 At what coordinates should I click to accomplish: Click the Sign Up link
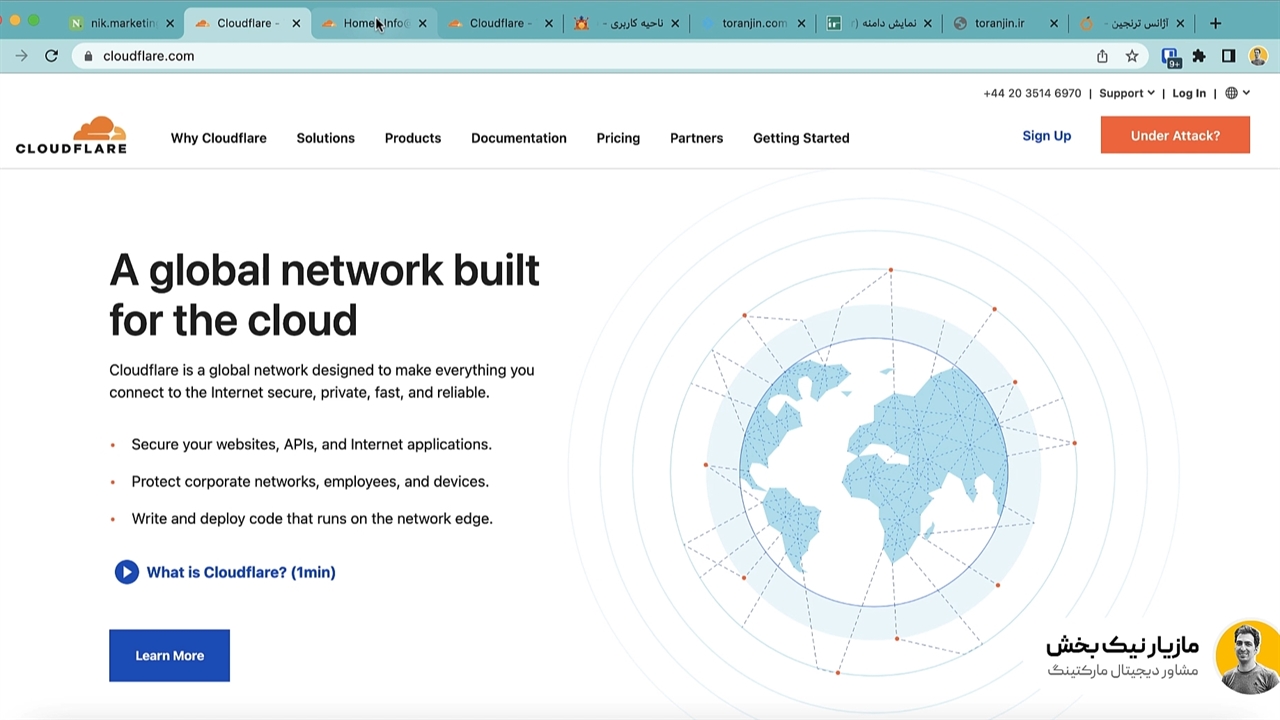pos(1046,136)
